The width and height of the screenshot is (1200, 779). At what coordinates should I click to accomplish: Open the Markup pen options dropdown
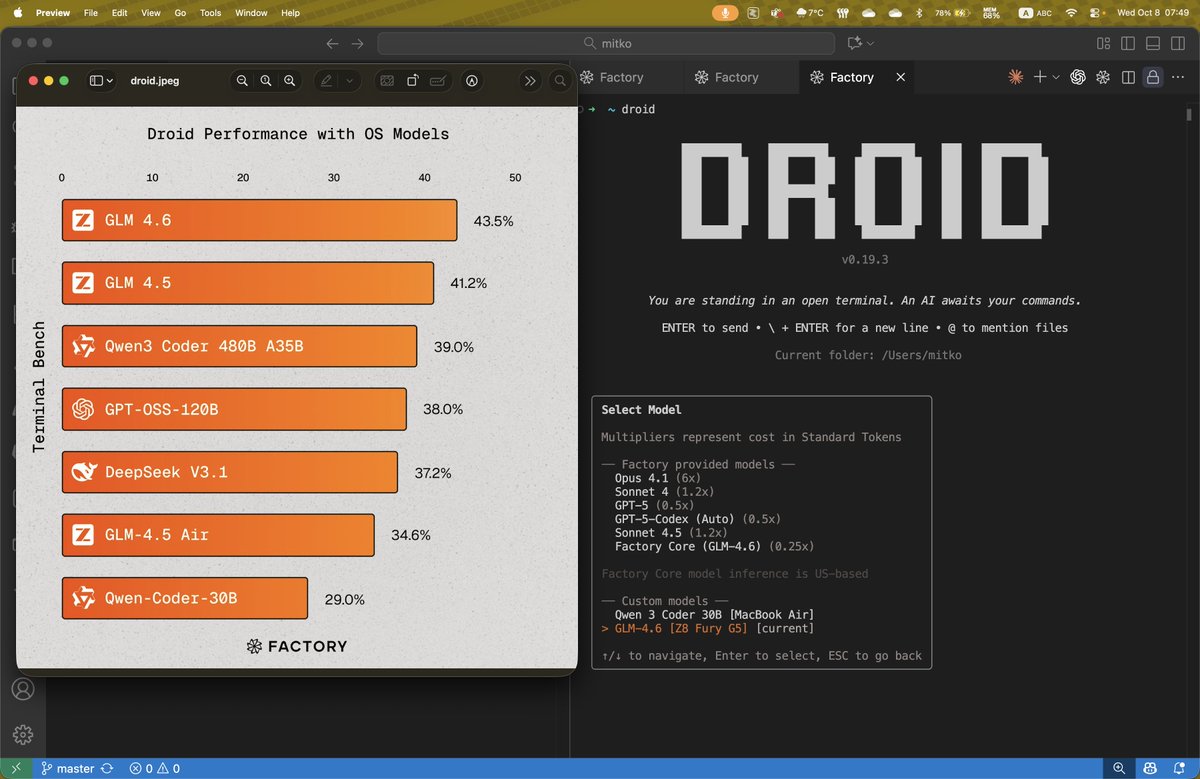[350, 81]
